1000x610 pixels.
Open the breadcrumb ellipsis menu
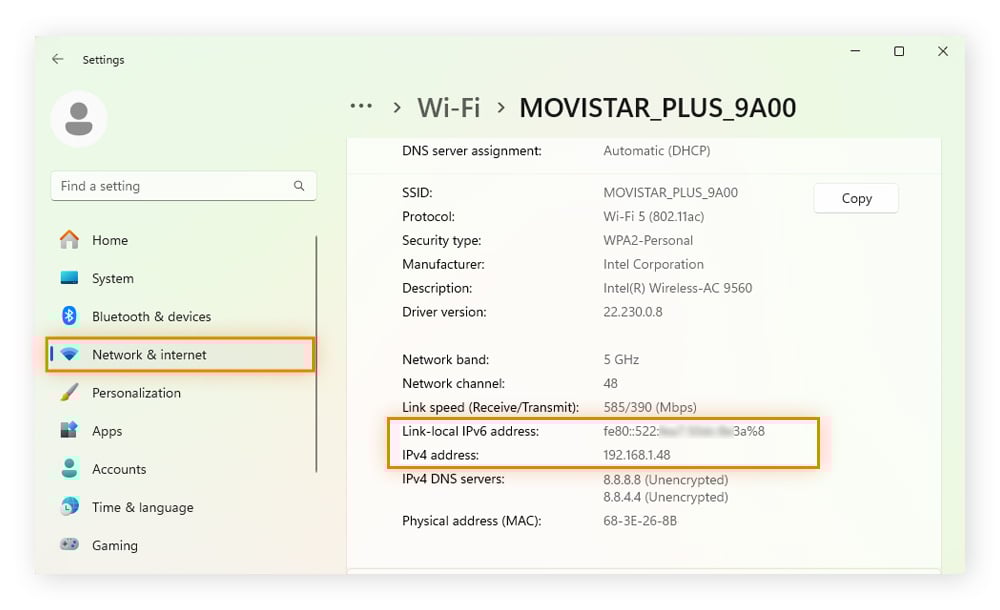click(x=361, y=106)
